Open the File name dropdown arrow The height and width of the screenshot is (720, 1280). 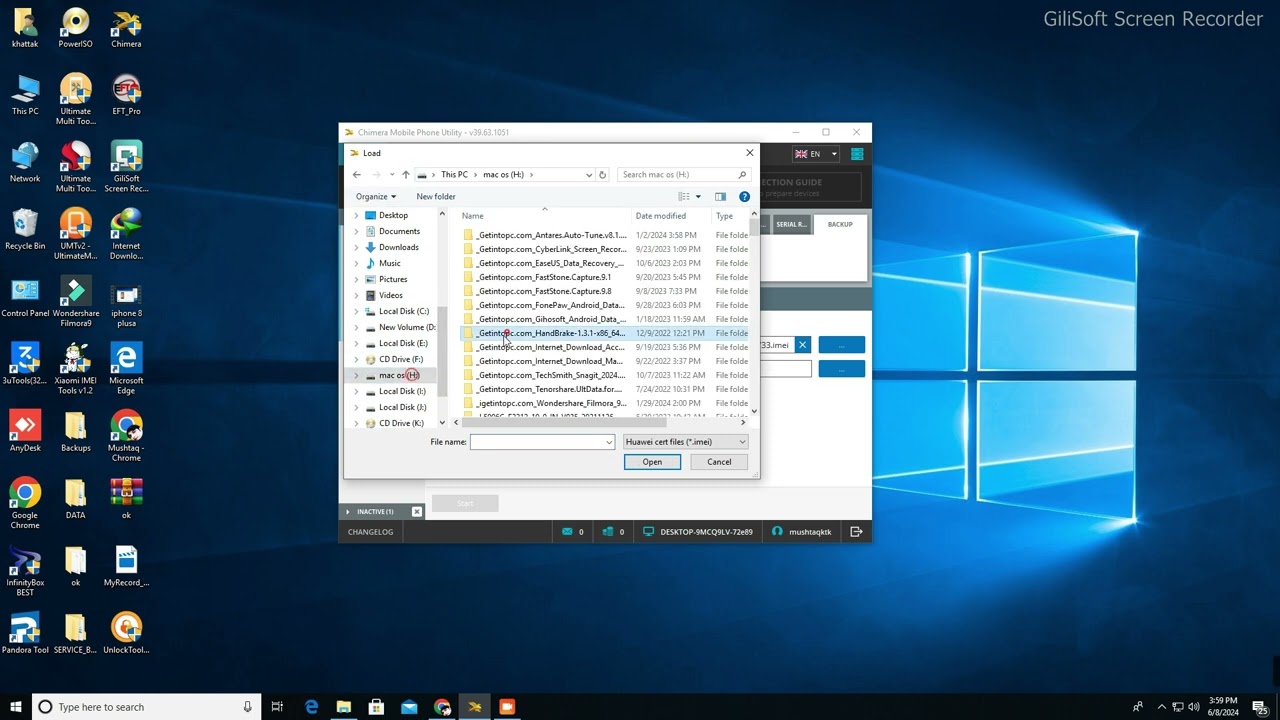(x=608, y=442)
